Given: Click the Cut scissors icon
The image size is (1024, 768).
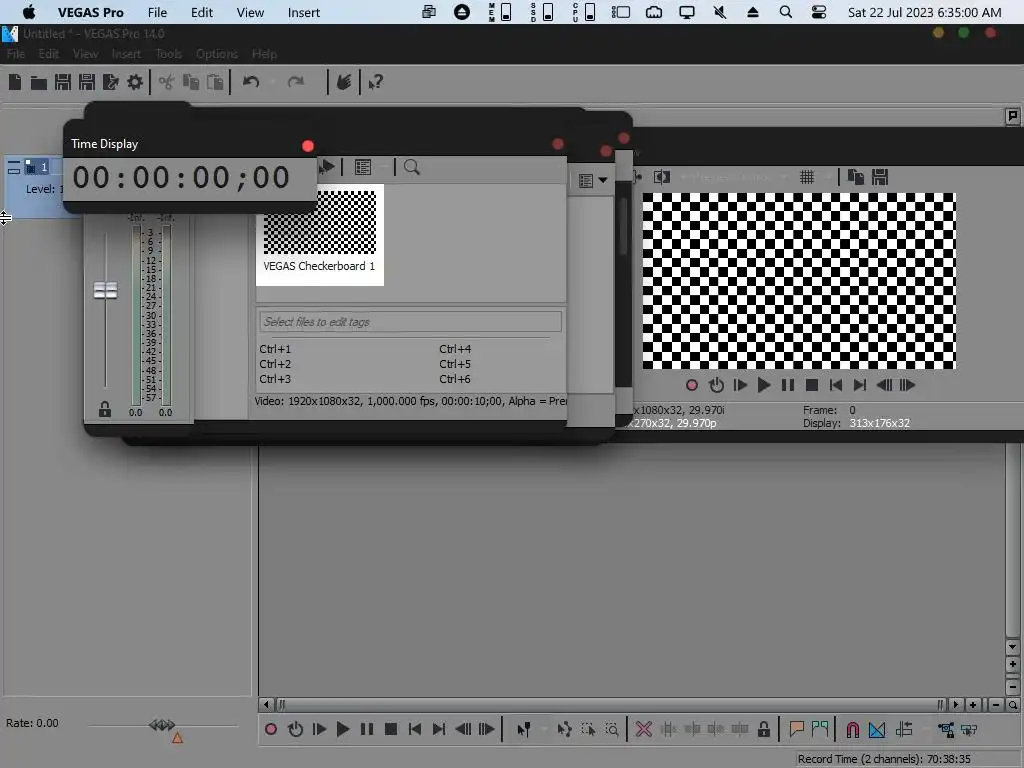Looking at the screenshot, I should tap(166, 82).
